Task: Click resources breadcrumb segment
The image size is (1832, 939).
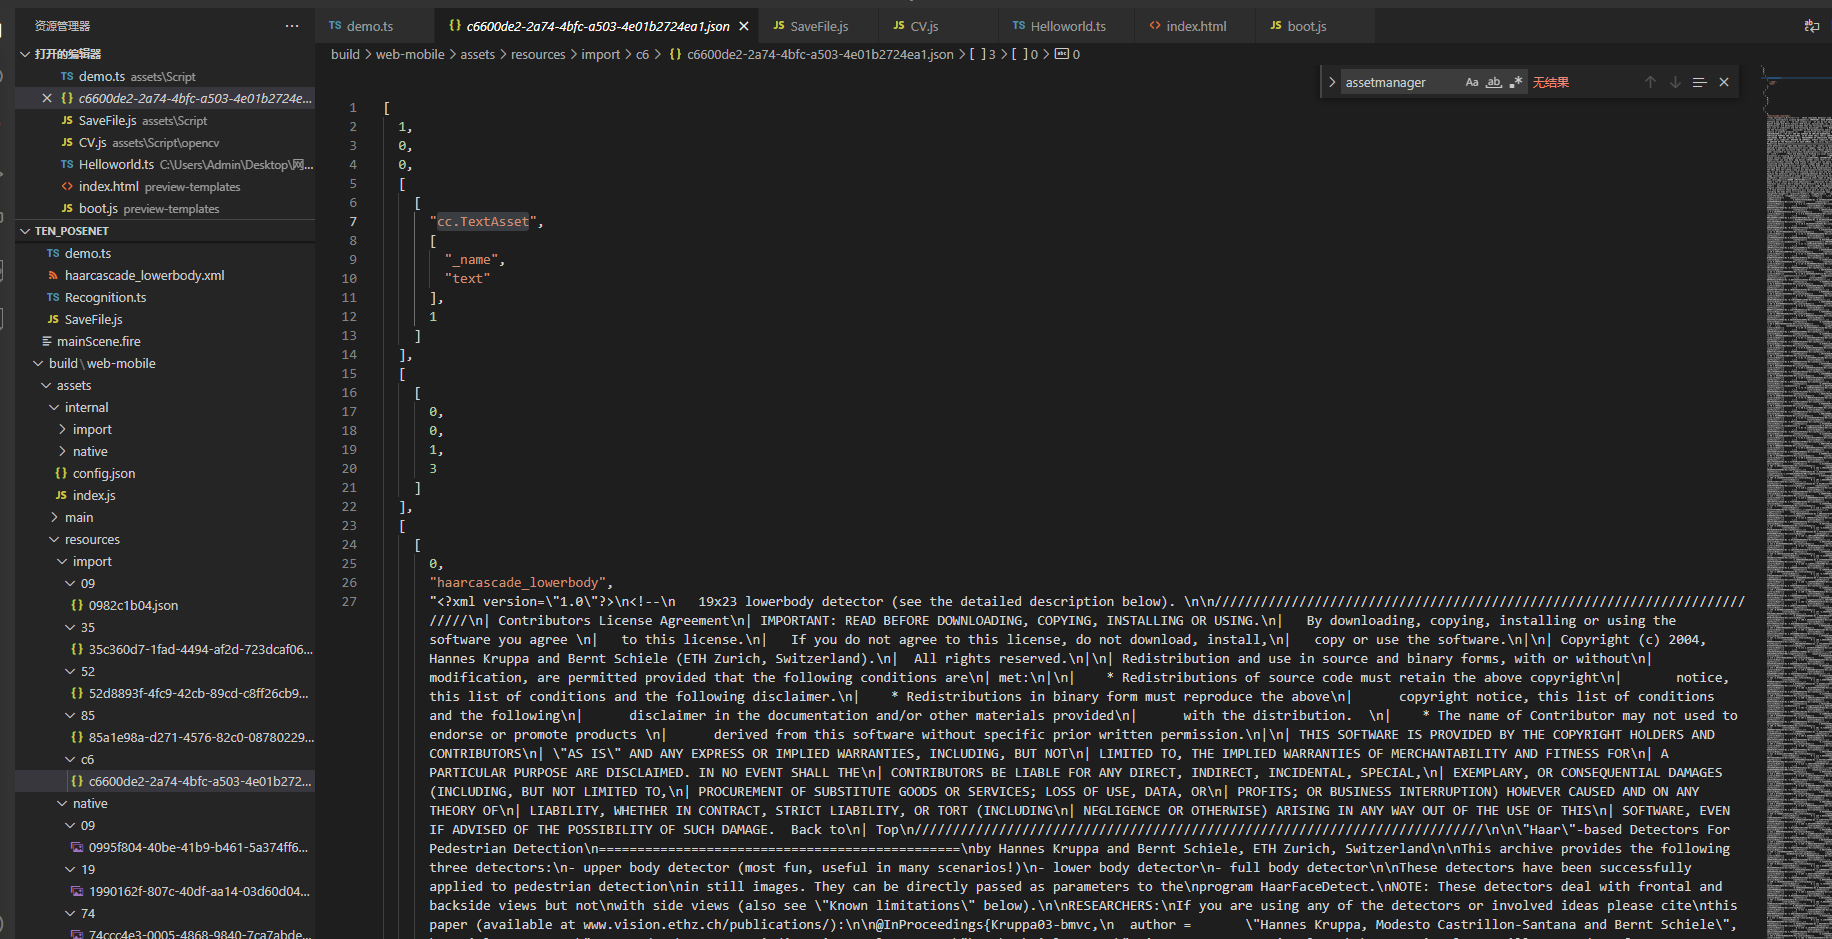Action: (x=538, y=54)
